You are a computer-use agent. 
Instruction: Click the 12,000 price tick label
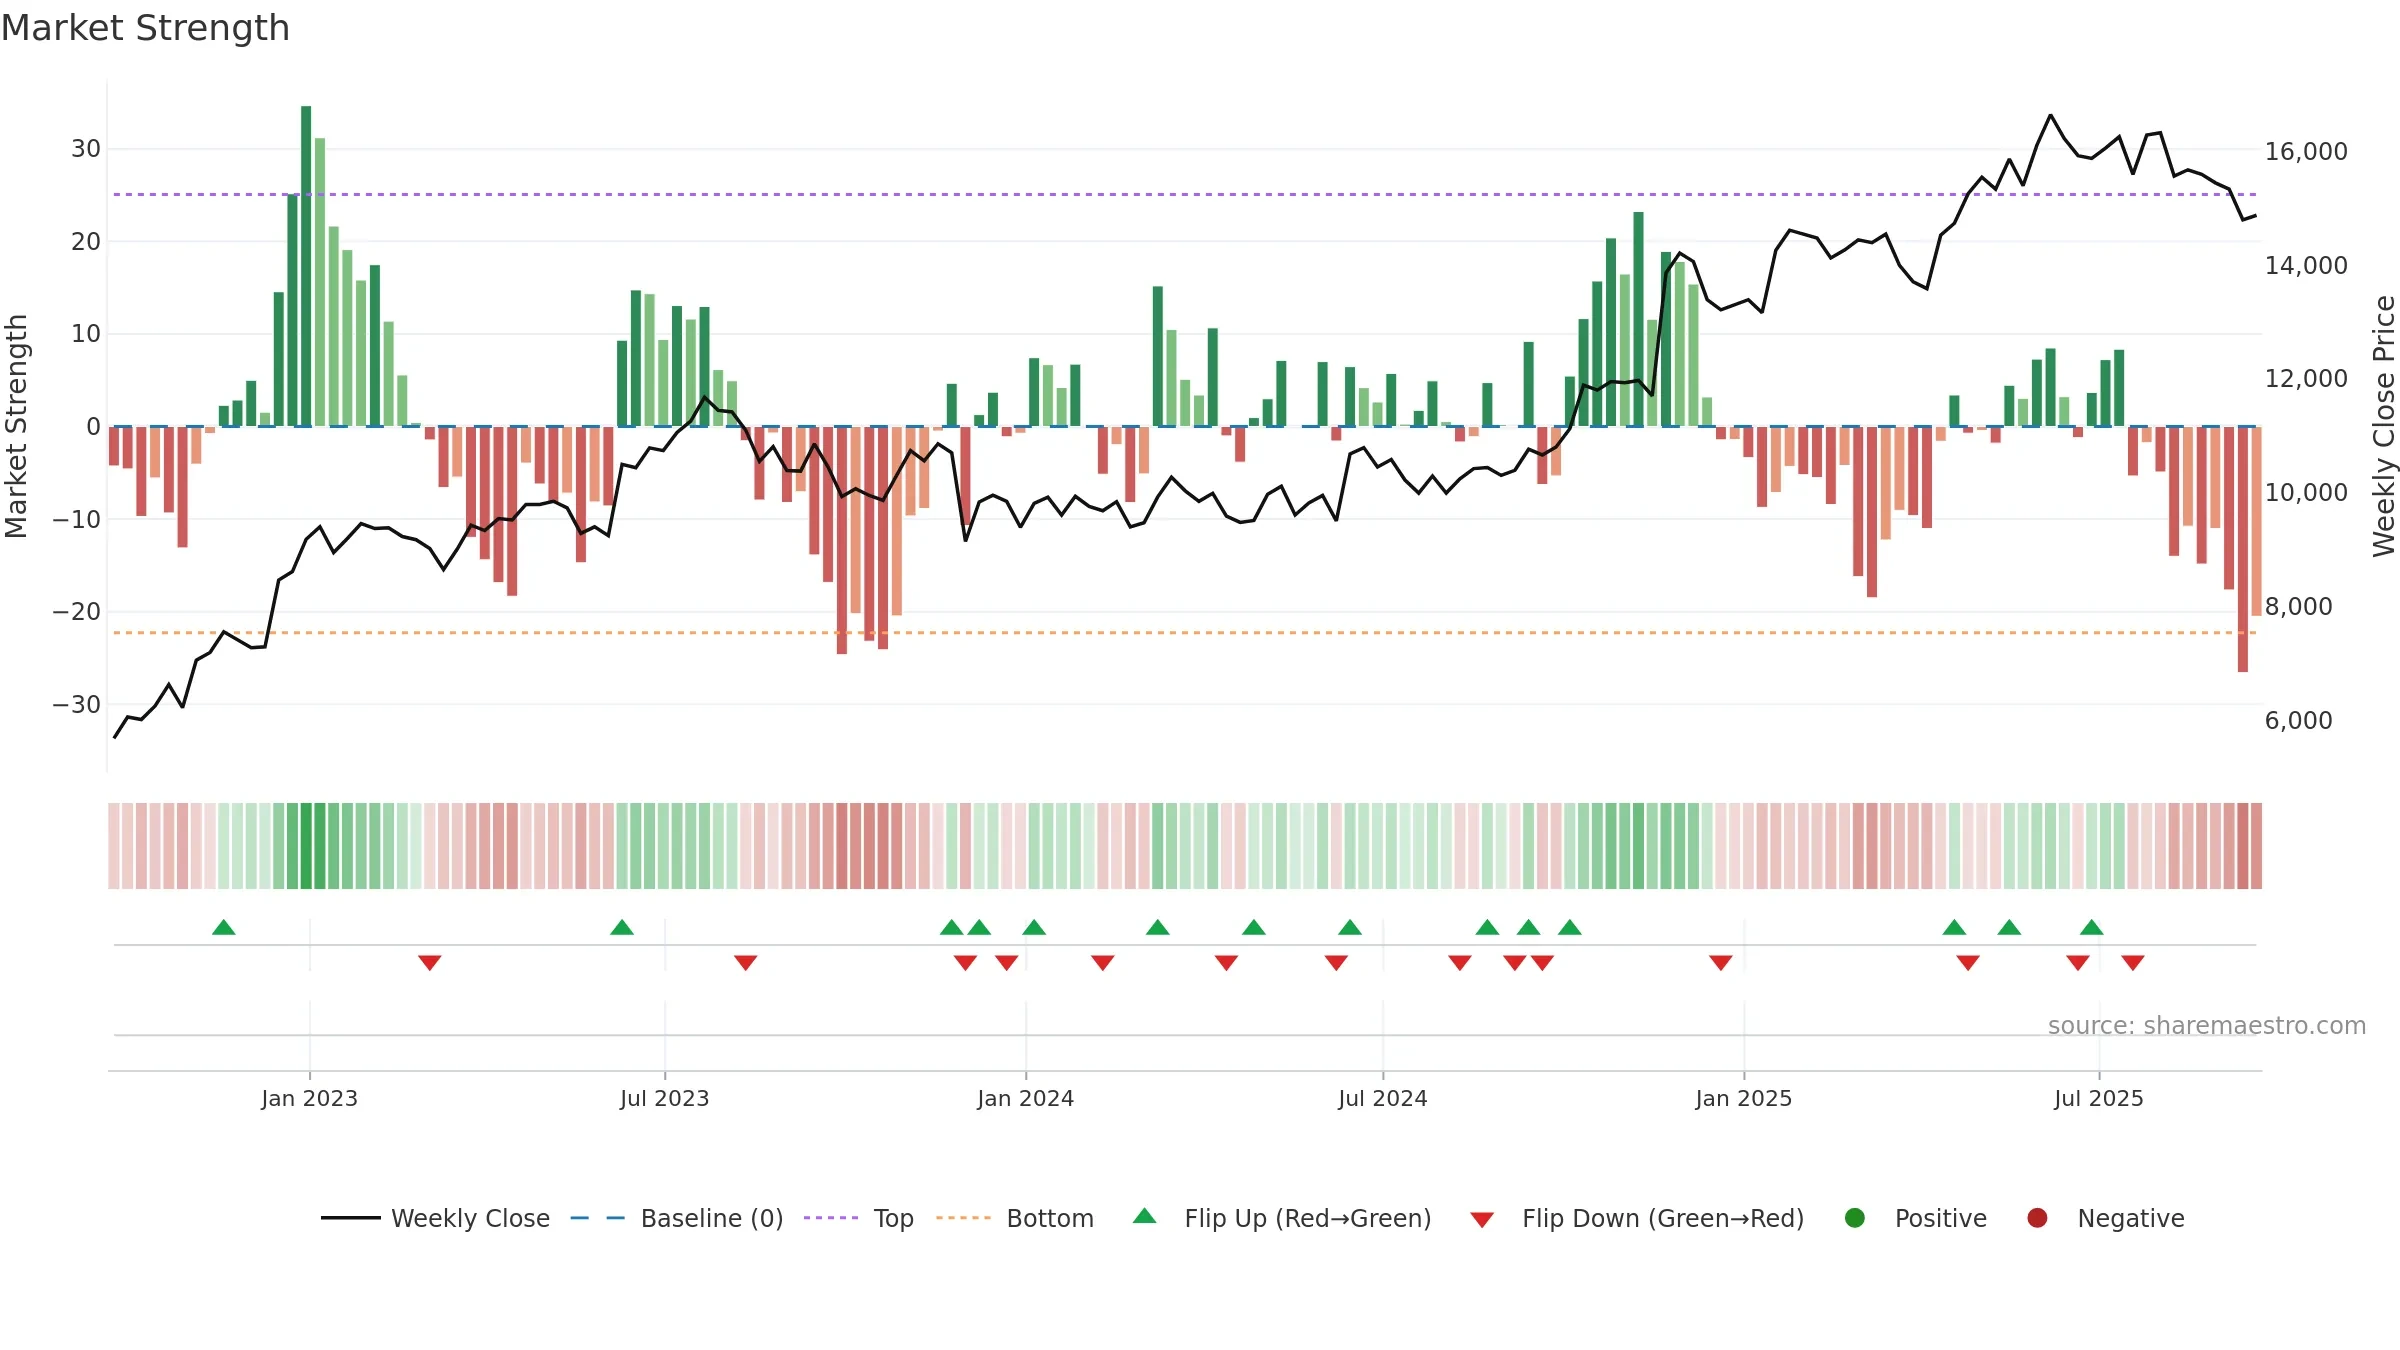click(2306, 379)
